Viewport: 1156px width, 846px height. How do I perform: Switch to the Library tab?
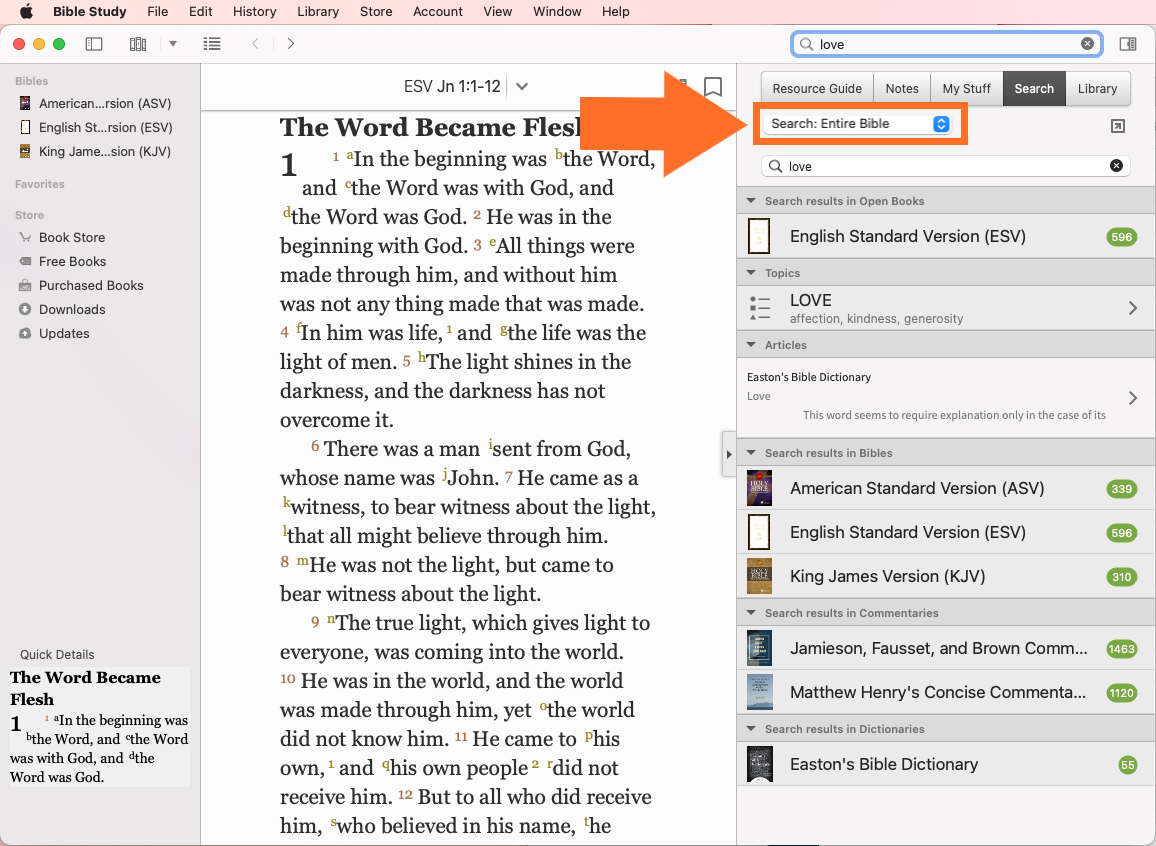coord(1097,88)
